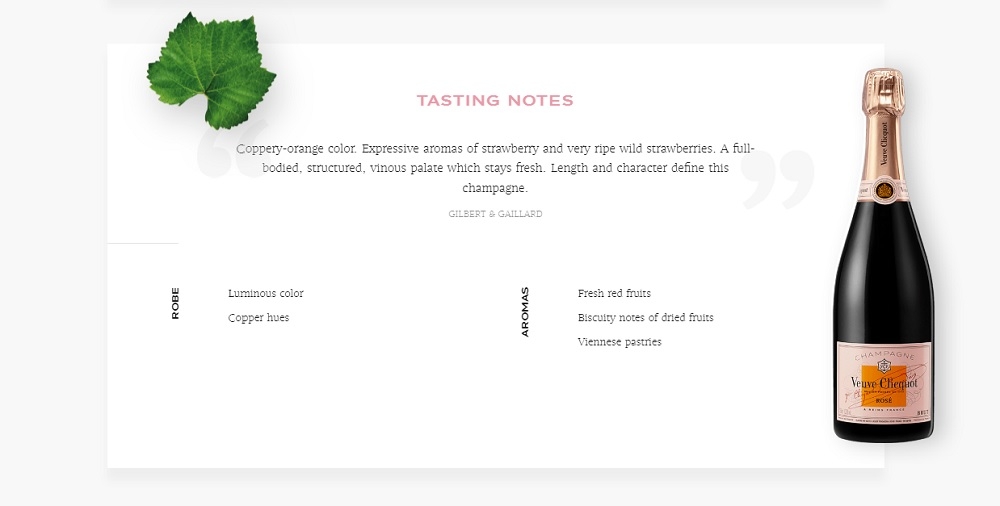Click the Coppery-orange color quote paragraph
Screen dimensions: 1000x506
pos(496,168)
